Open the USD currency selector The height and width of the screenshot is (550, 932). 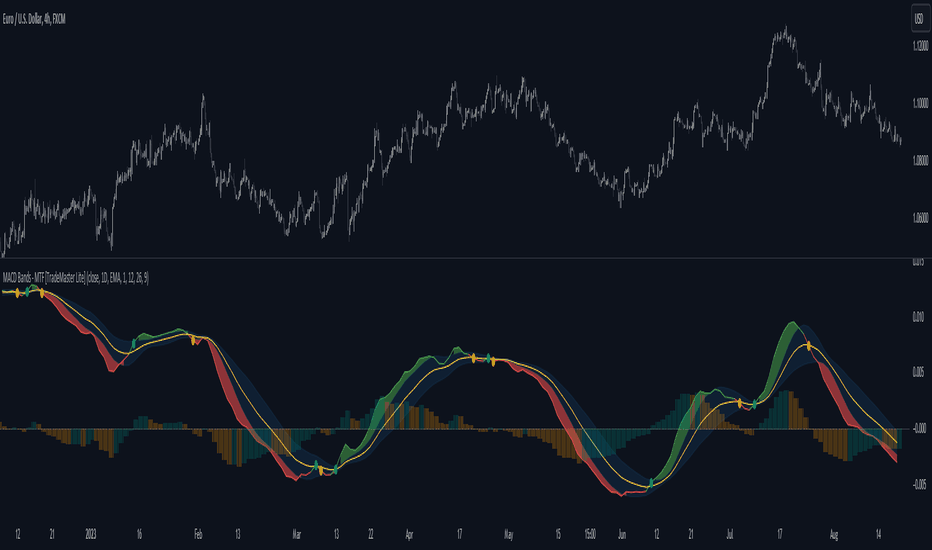click(918, 20)
